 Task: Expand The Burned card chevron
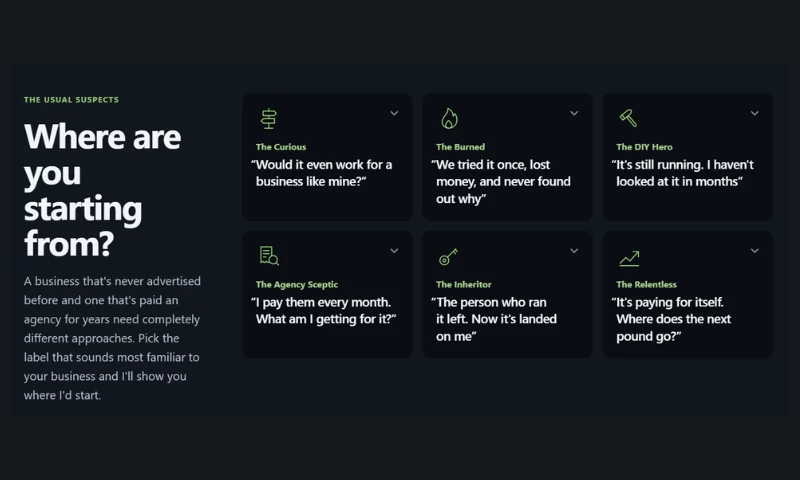click(574, 113)
